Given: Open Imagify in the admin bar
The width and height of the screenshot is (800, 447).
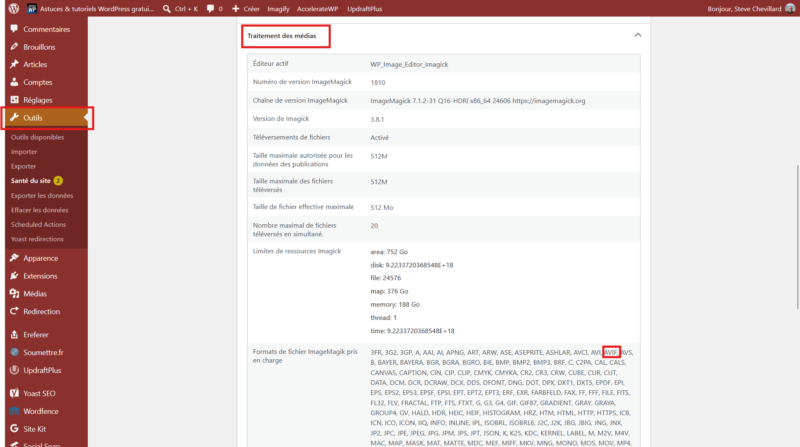Looking at the screenshot, I should [278, 9].
